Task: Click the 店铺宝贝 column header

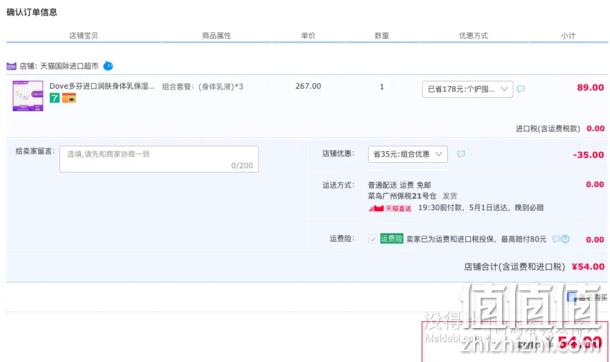Action: (83, 36)
